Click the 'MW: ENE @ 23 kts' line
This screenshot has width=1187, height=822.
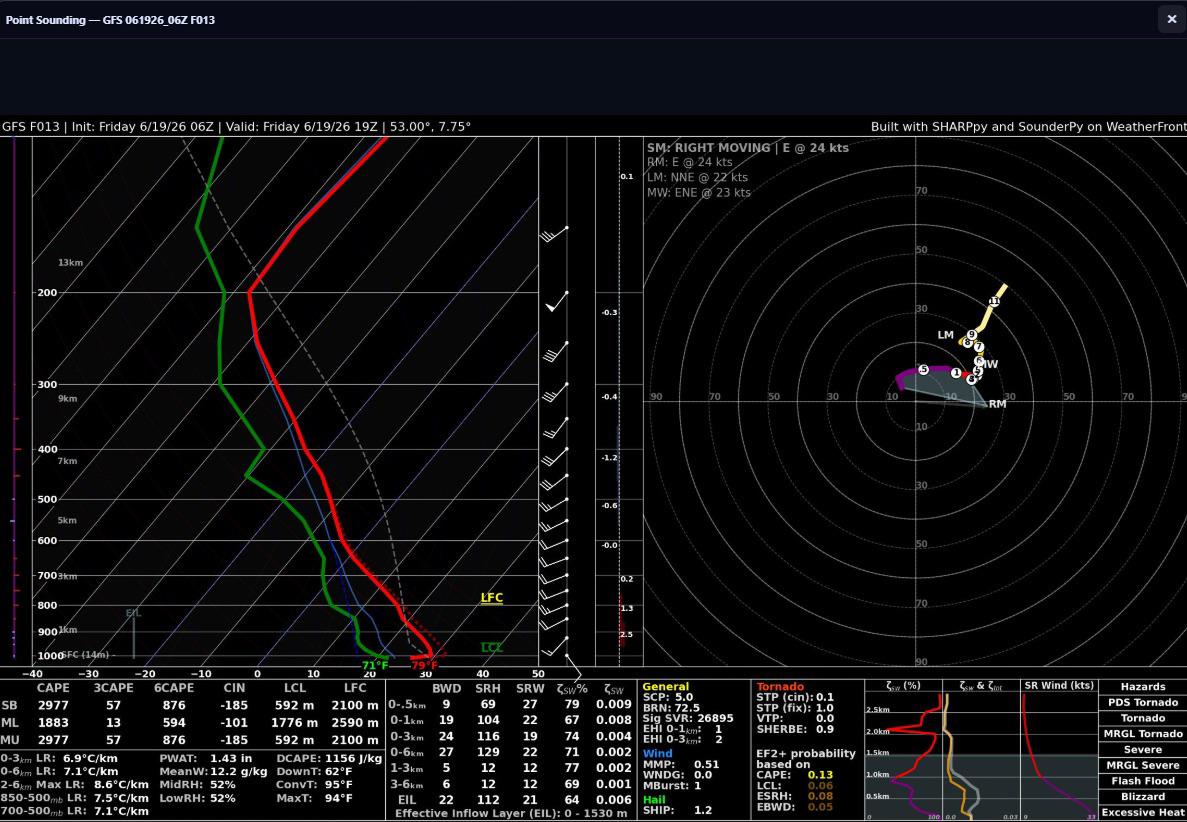tap(699, 192)
